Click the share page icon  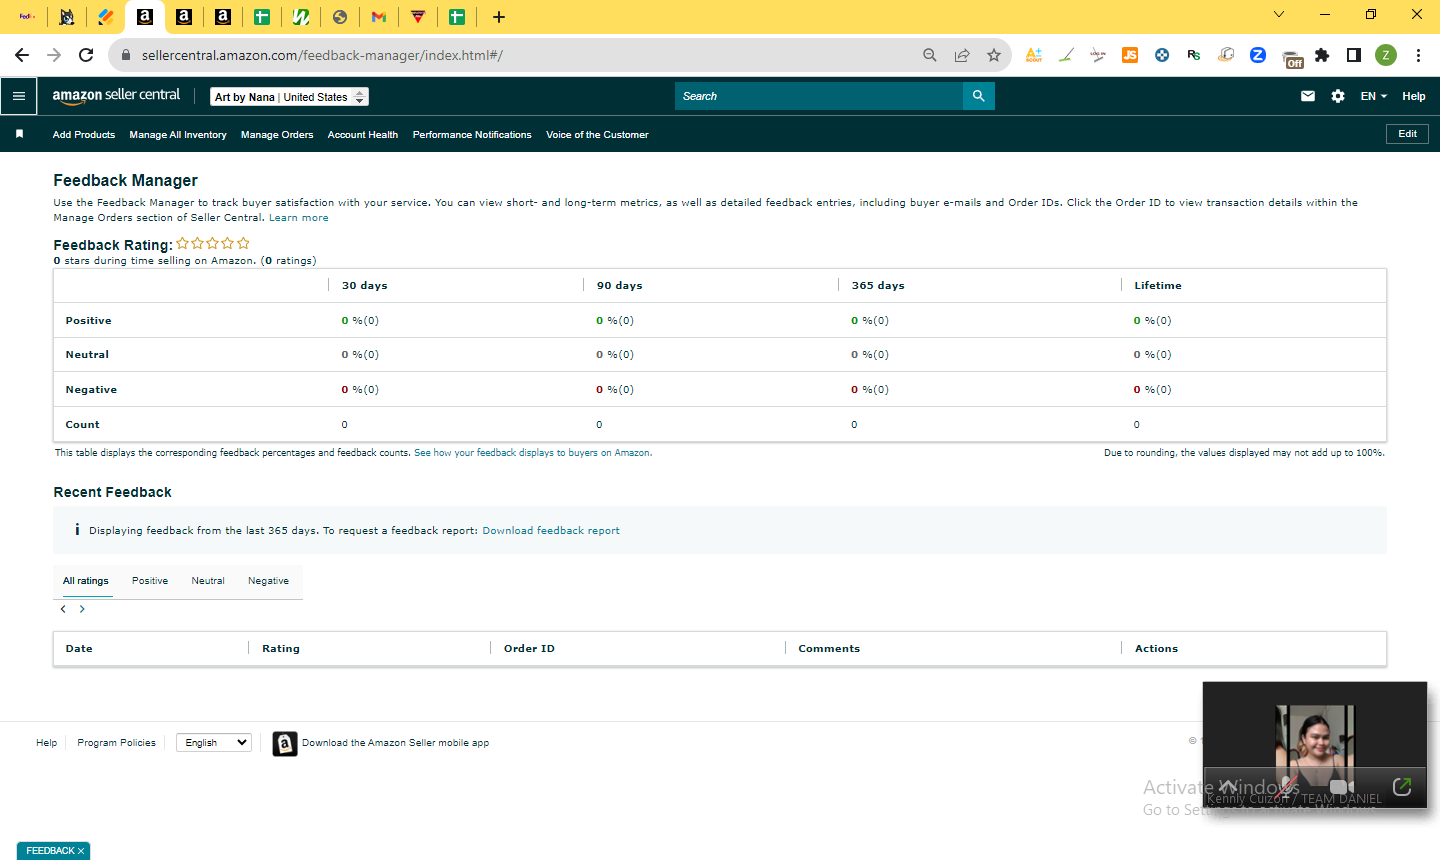tap(962, 55)
